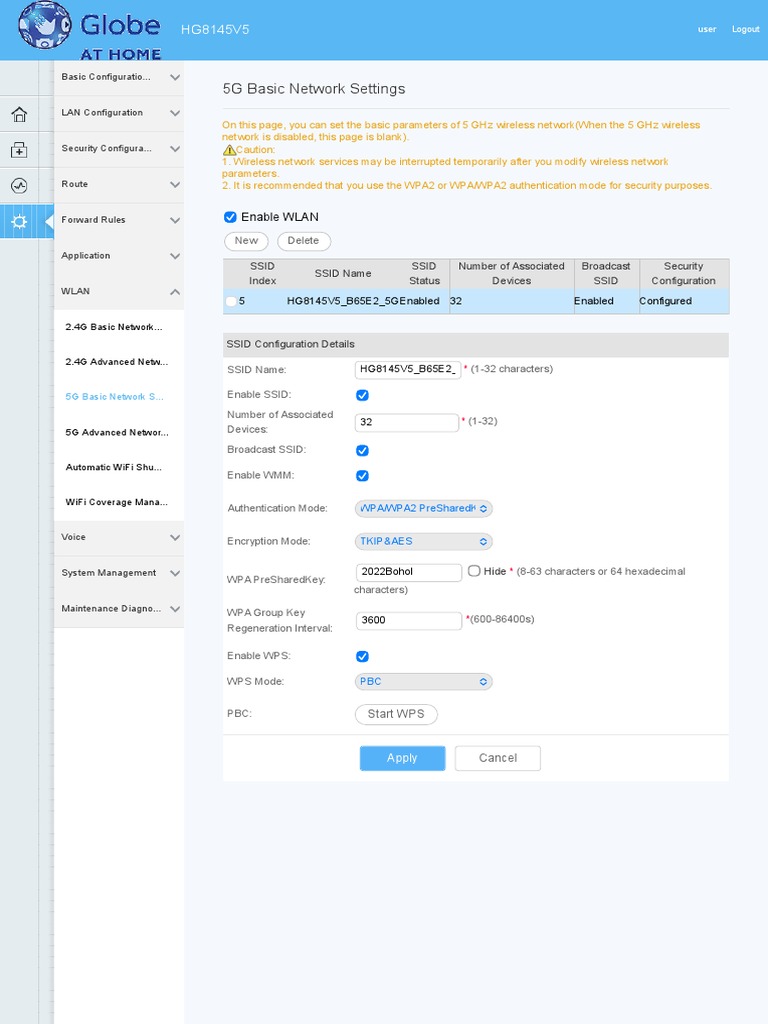Open 2.4G Advanced Network settings
Image resolution: width=768 pixels, height=1024 pixels.
tap(116, 362)
